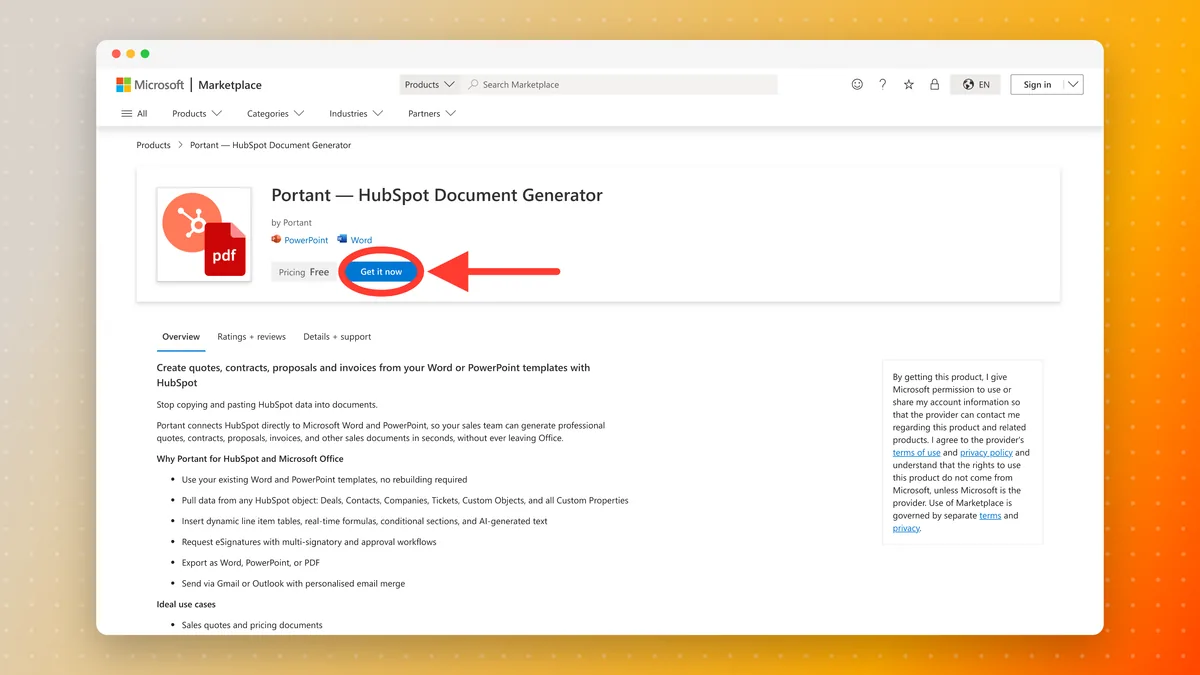Click the Portant HubSpot PDF product logo
The image size is (1200, 675).
[204, 234]
